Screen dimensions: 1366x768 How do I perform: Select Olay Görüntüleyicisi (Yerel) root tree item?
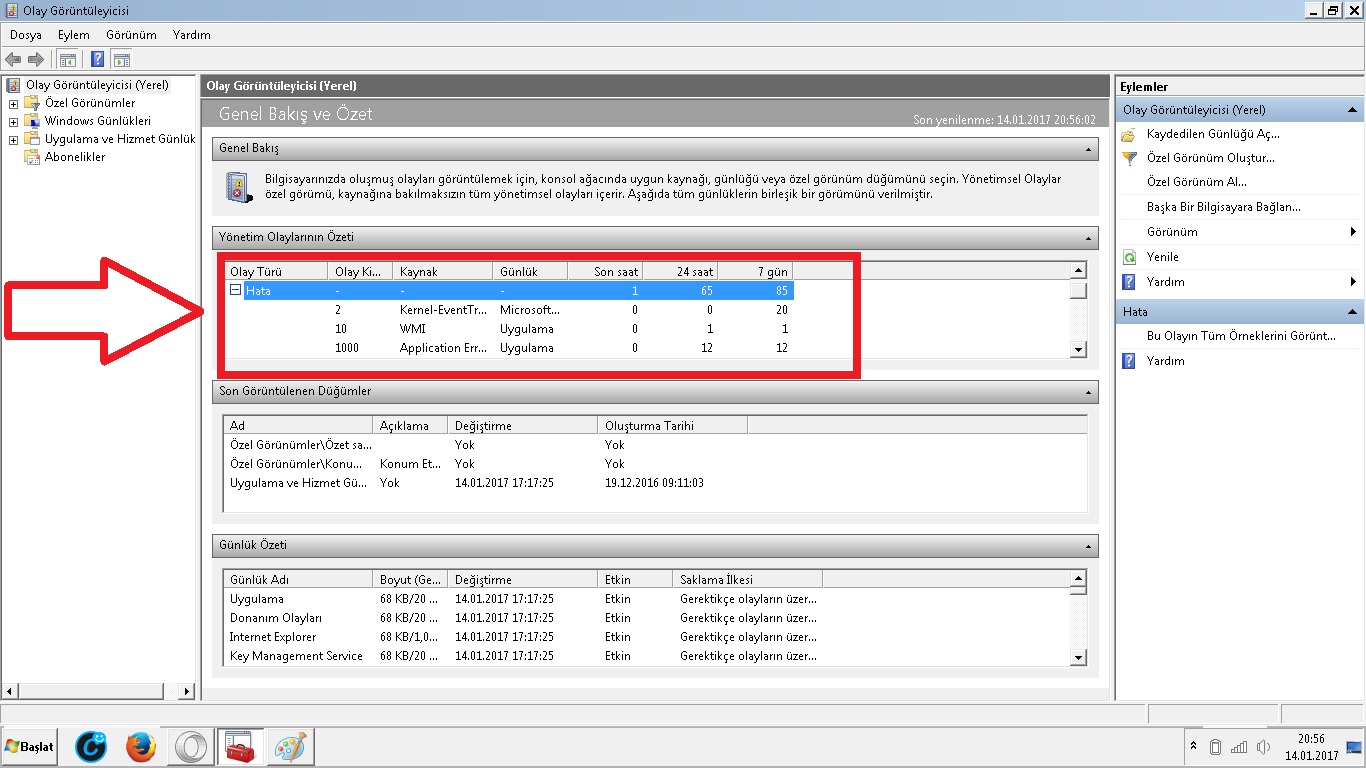97,85
